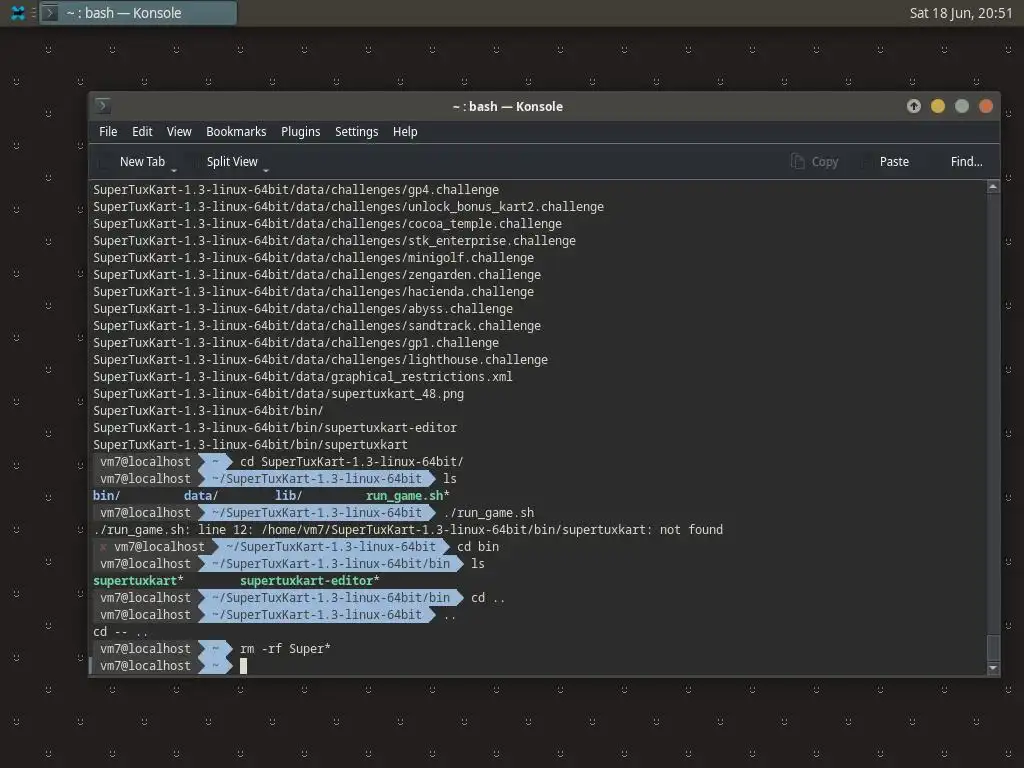Viewport: 1024px width, 768px height.
Task: Open the File menu
Action: [108, 132]
